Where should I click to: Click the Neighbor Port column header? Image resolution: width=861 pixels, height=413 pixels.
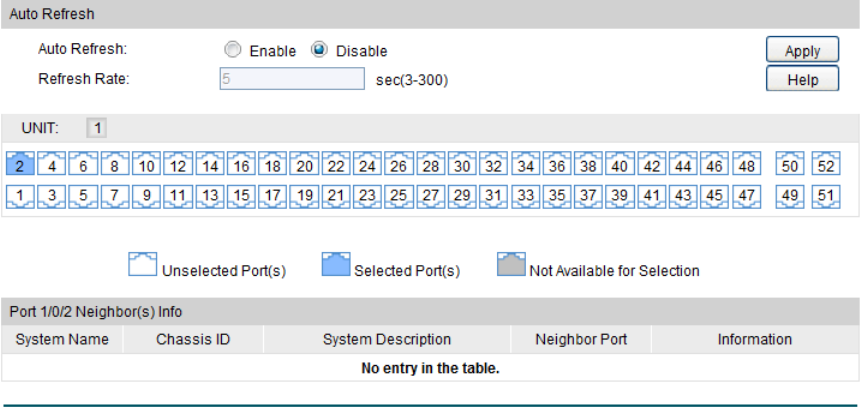click(x=581, y=340)
